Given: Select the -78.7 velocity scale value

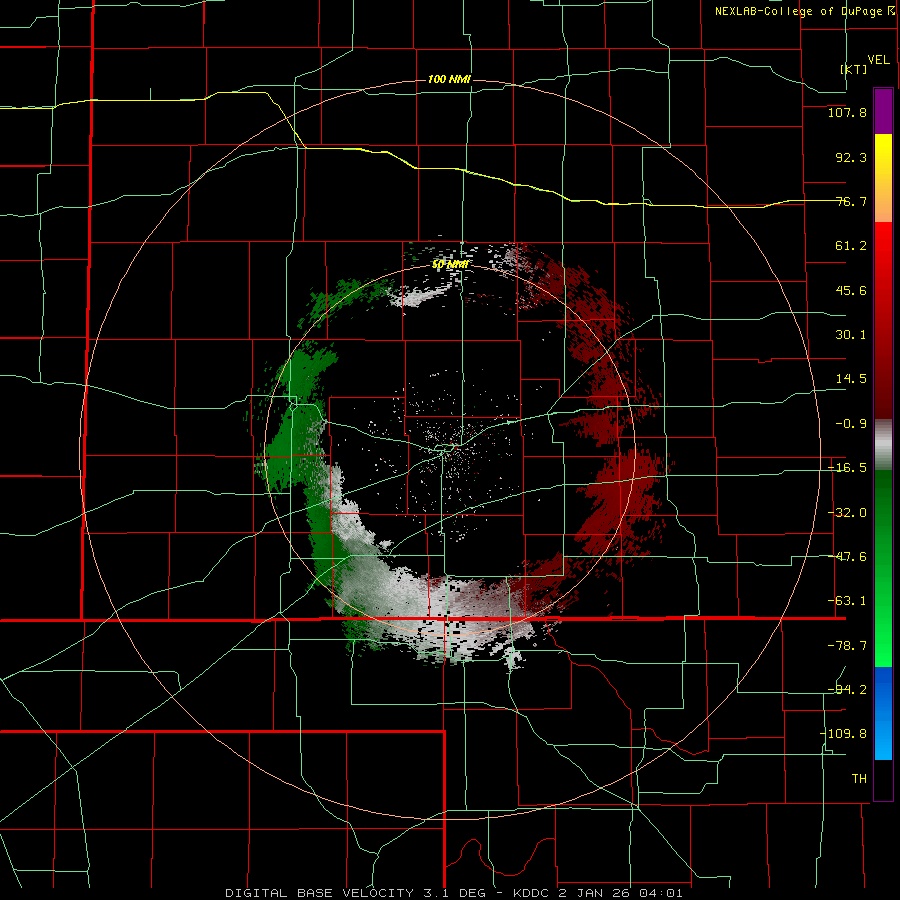Looking at the screenshot, I should [x=847, y=646].
